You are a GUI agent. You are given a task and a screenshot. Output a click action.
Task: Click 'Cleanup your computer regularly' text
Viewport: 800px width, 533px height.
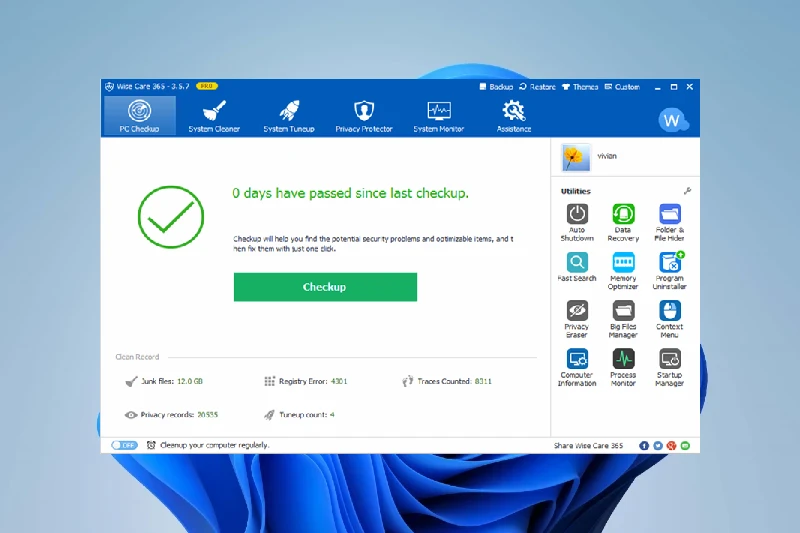[x=215, y=445]
